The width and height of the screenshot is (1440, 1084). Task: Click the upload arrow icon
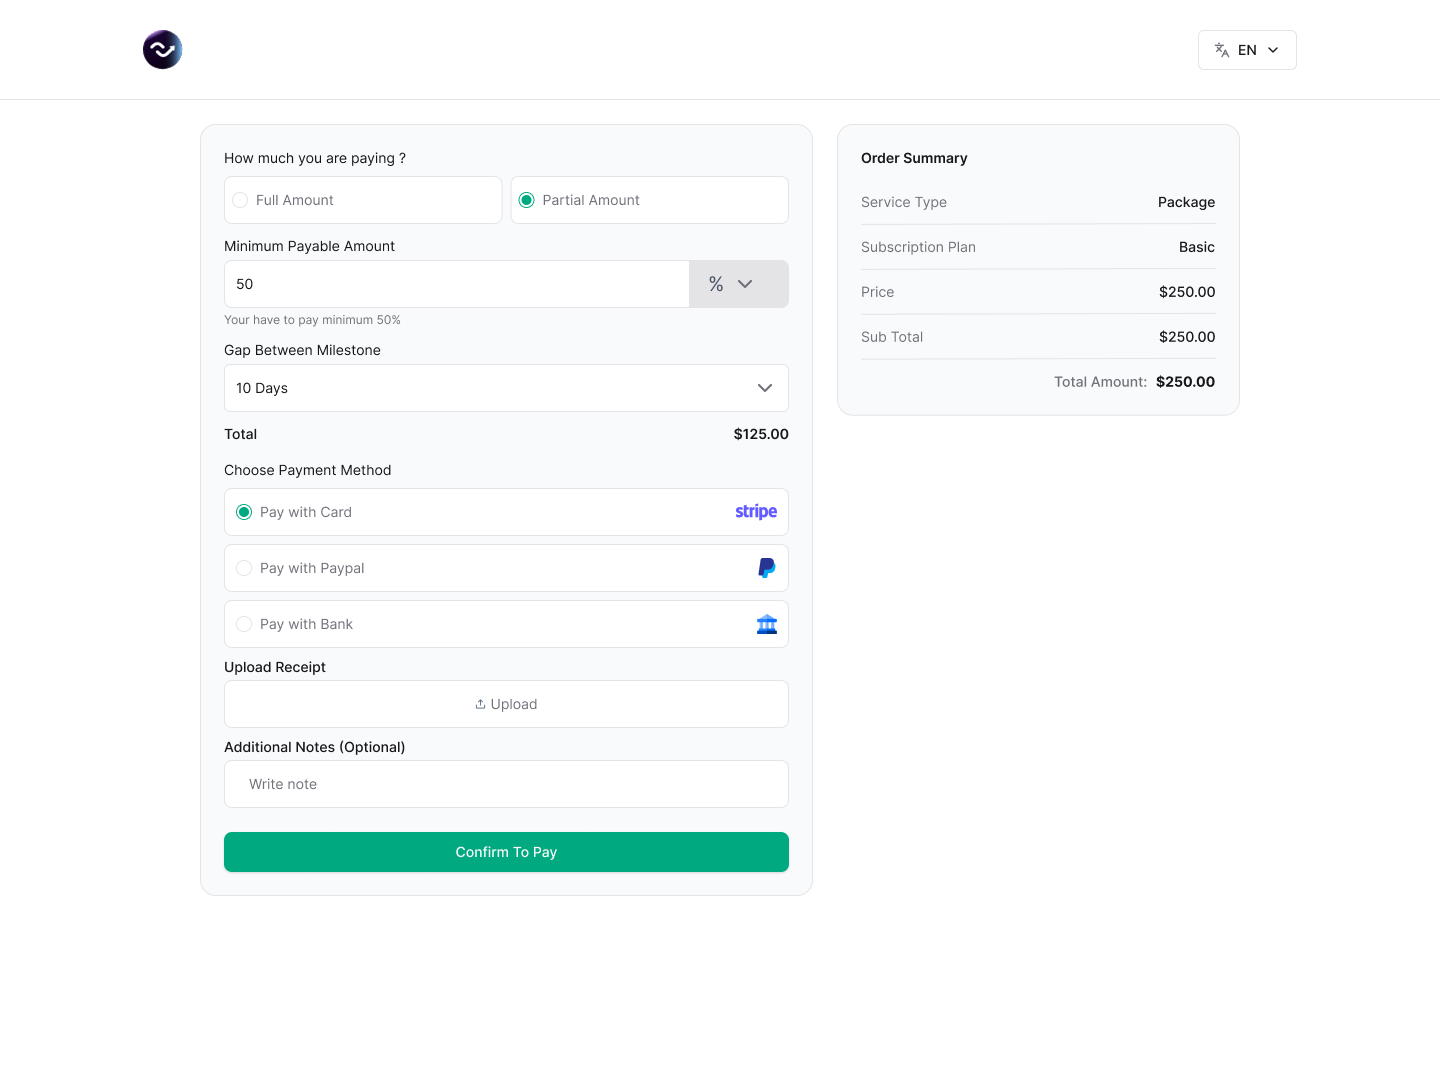click(x=480, y=704)
